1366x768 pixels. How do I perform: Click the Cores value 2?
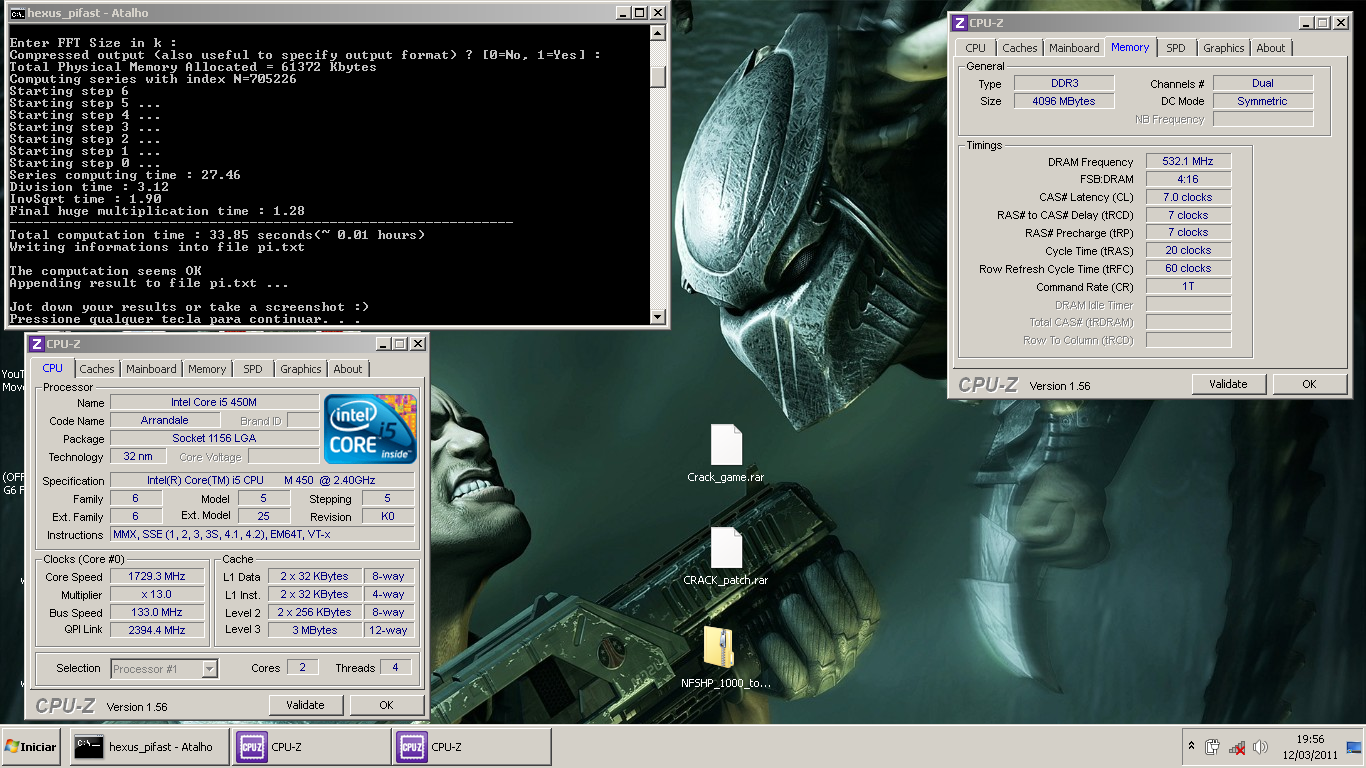click(x=302, y=667)
